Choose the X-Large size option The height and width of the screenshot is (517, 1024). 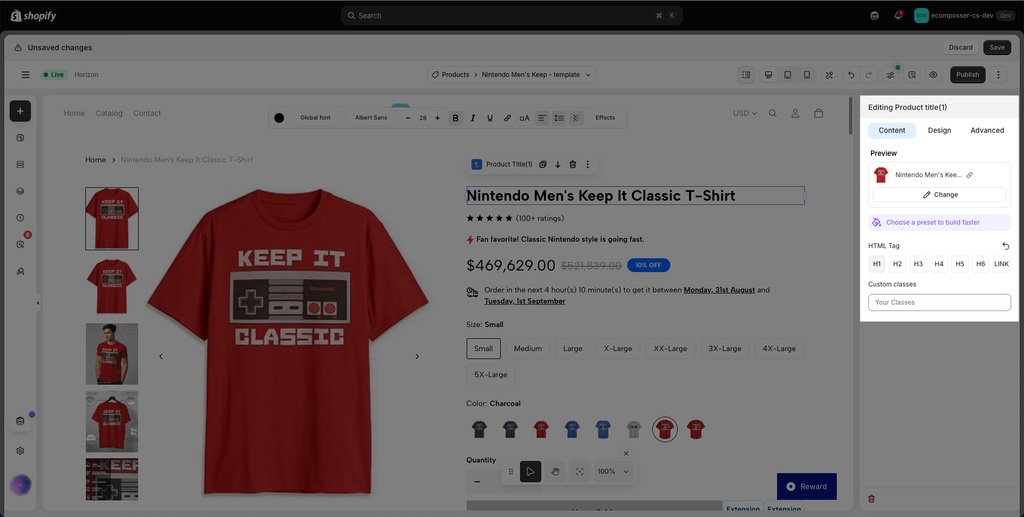coord(618,349)
